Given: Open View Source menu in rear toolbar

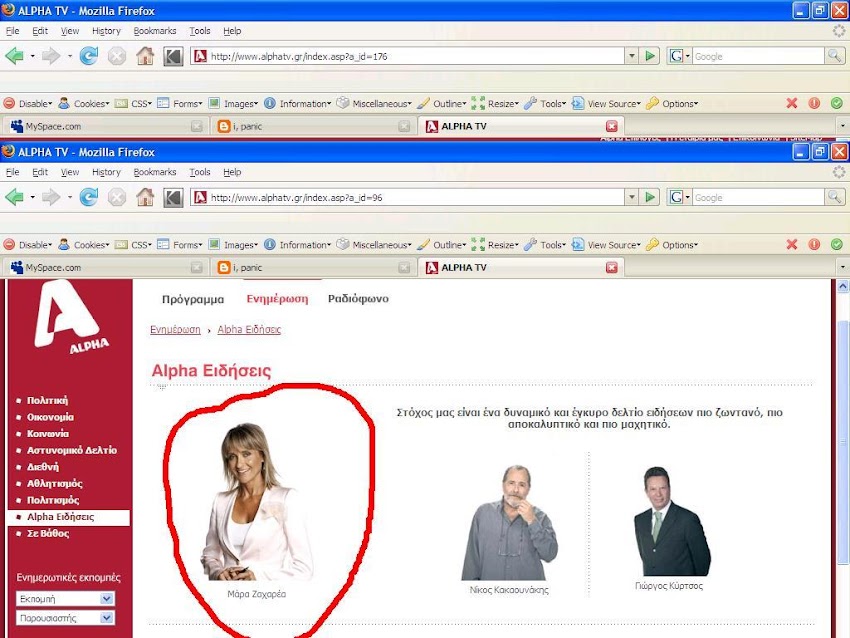Looking at the screenshot, I should point(607,104).
